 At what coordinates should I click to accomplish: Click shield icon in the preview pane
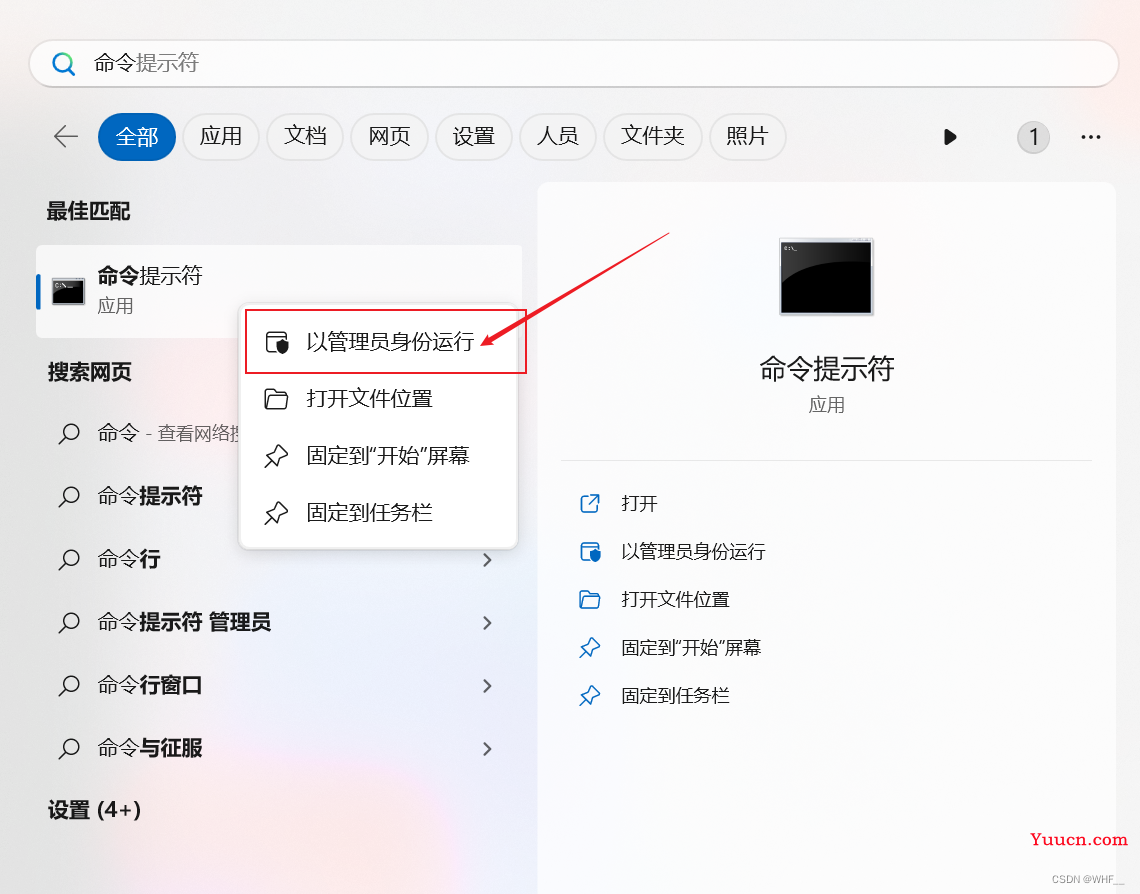click(x=590, y=552)
